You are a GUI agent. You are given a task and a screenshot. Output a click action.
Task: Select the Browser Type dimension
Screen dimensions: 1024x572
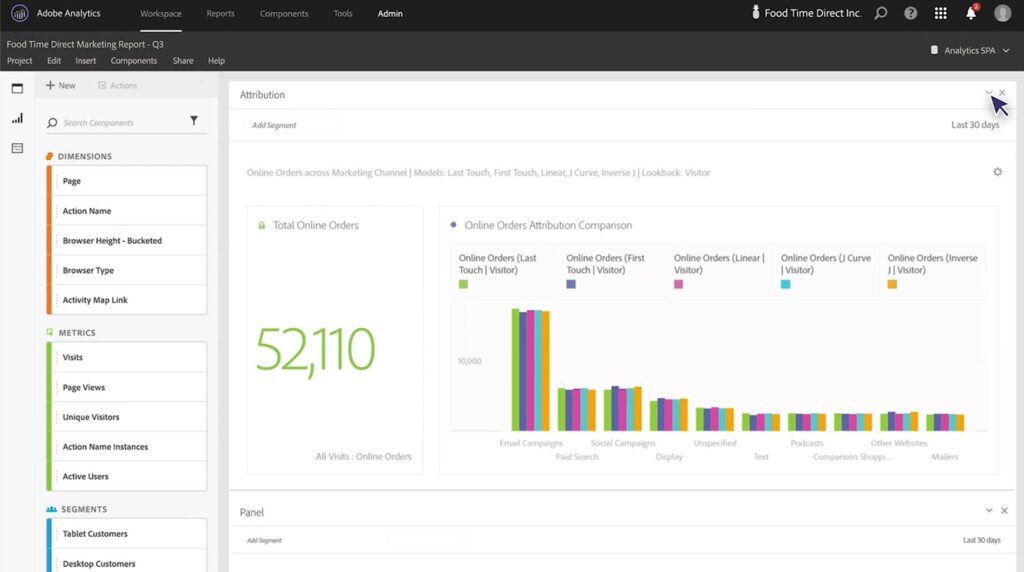pos(127,270)
